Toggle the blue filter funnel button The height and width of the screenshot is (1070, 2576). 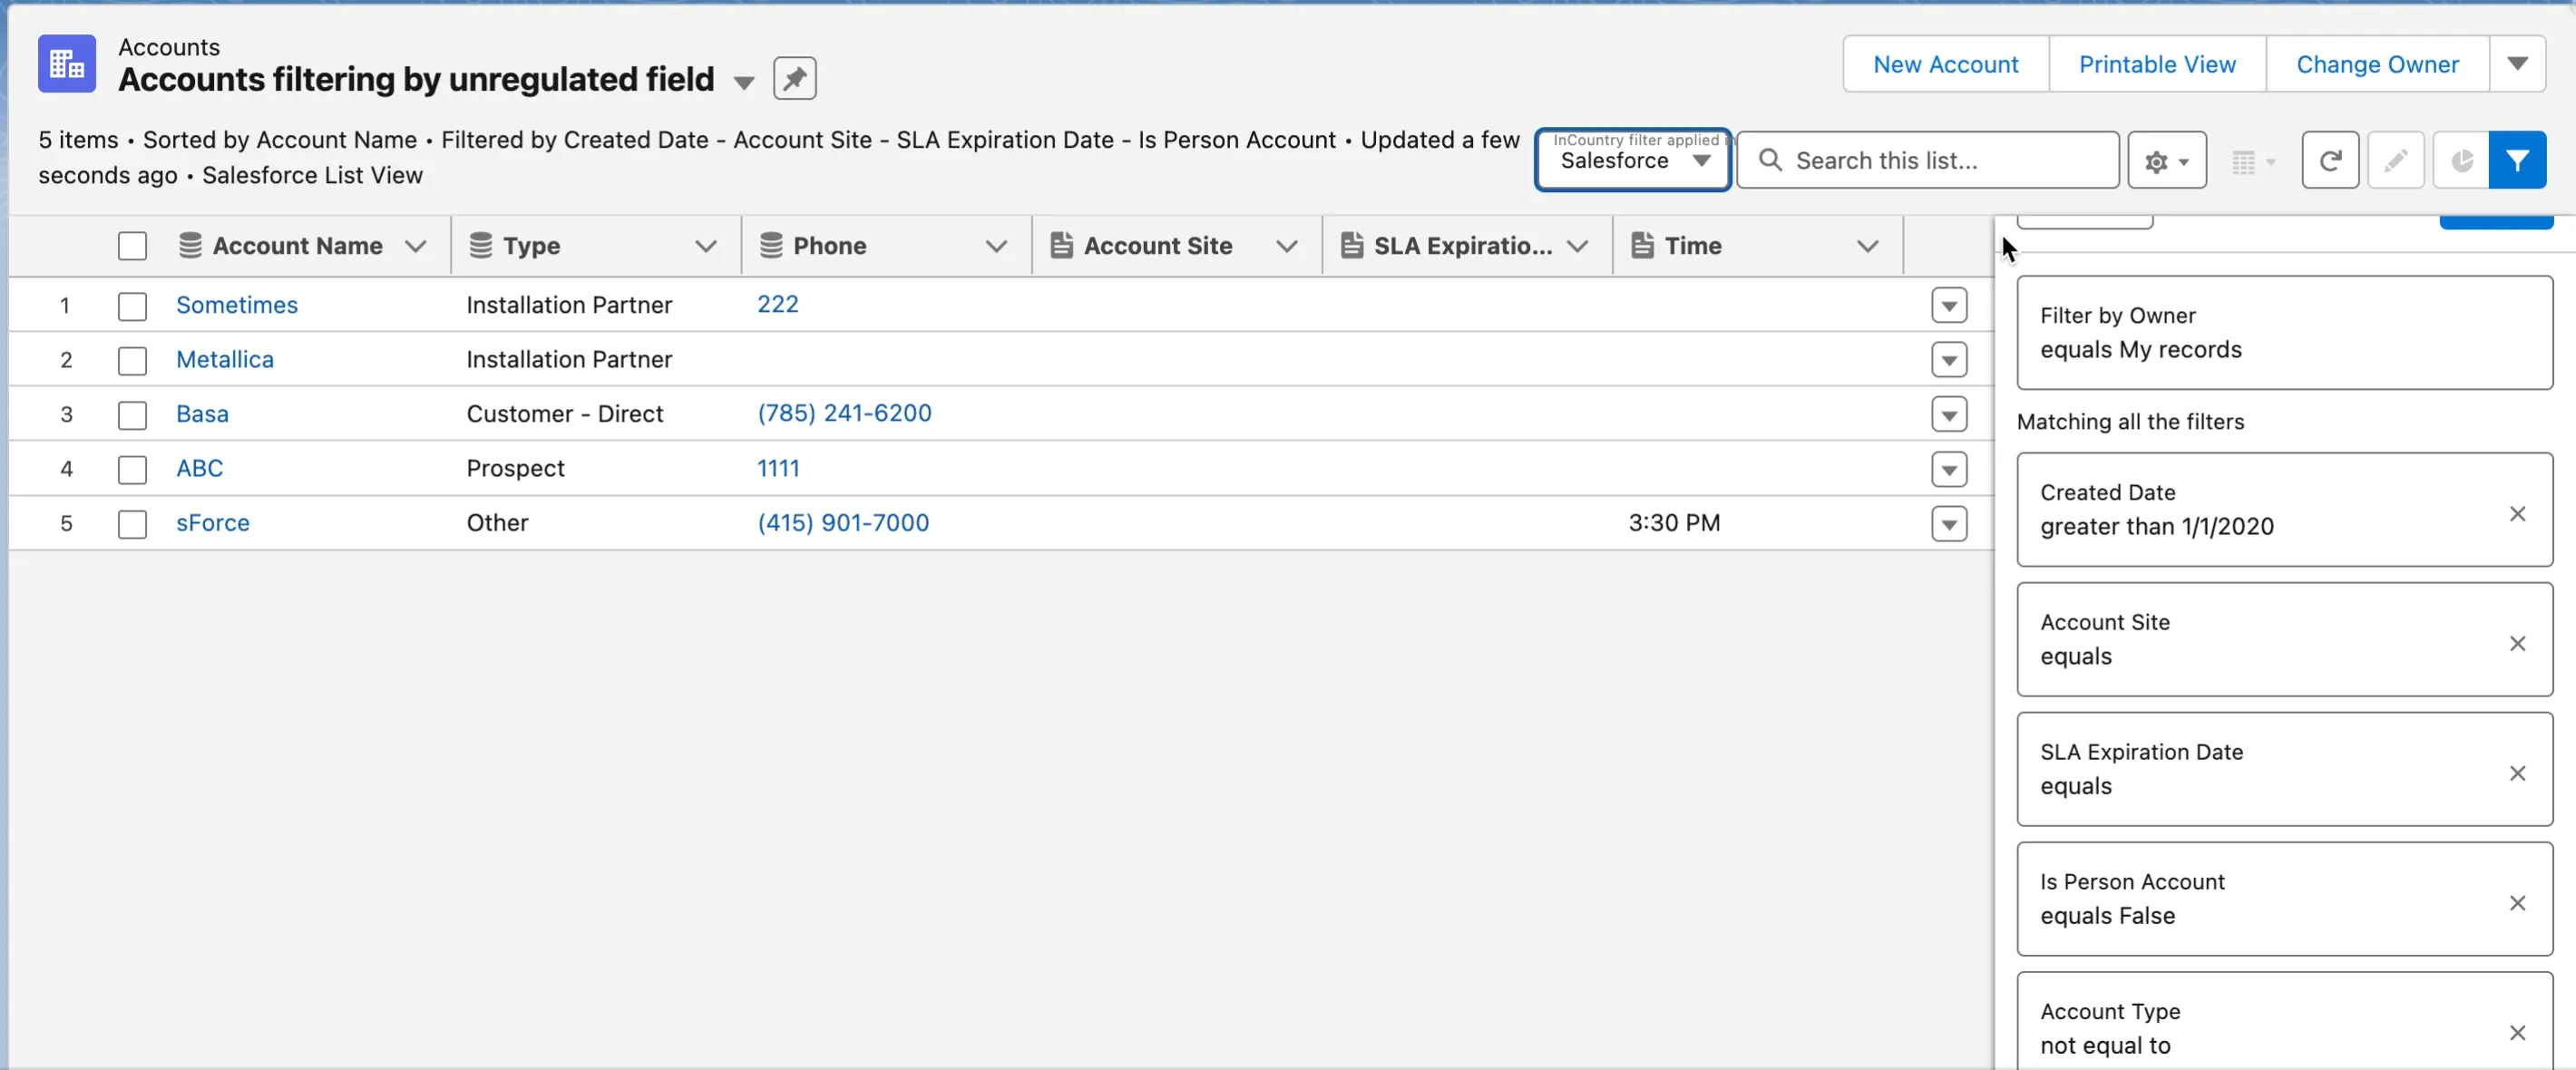tap(2516, 160)
